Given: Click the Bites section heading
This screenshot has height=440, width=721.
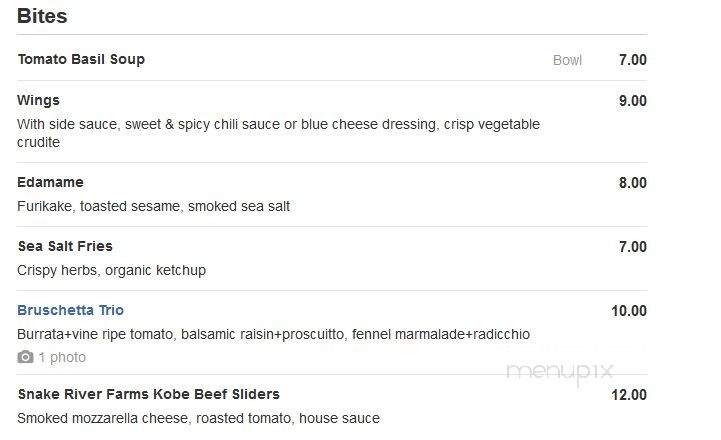Looking at the screenshot, I should point(42,16).
